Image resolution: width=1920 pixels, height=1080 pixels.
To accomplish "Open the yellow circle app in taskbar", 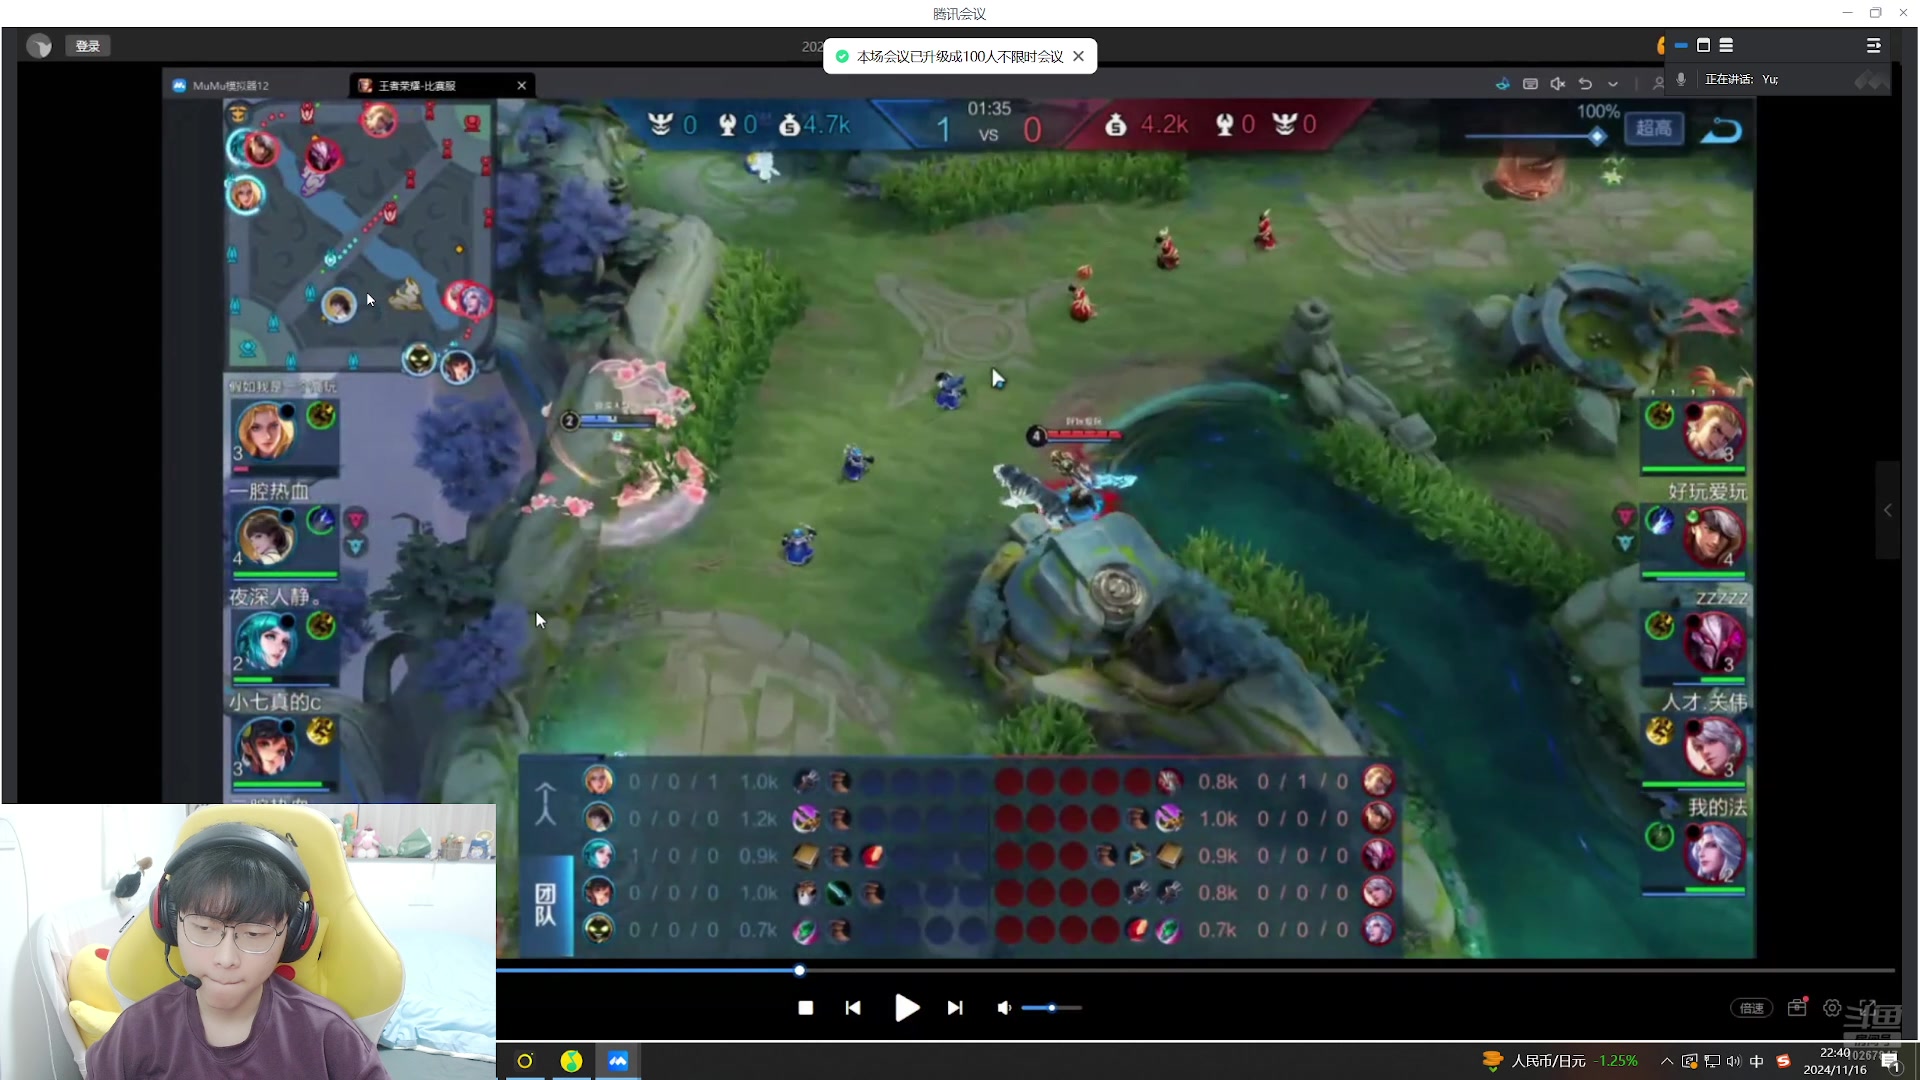I will coord(525,1061).
